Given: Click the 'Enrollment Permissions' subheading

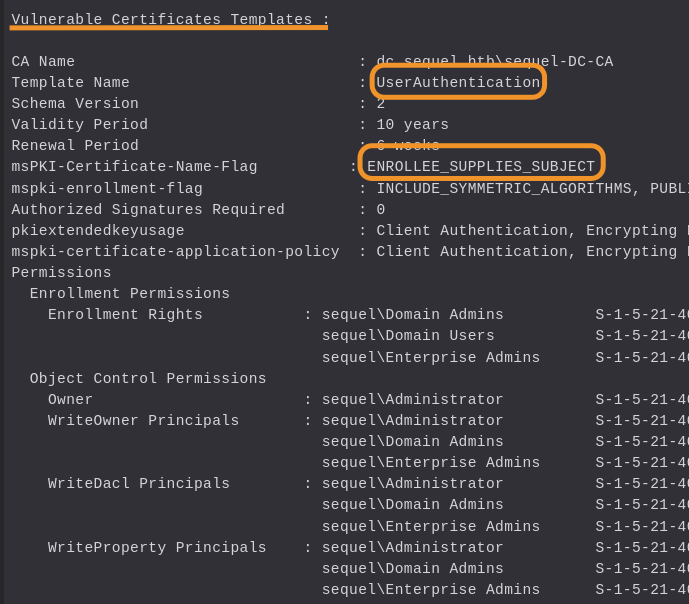Looking at the screenshot, I should click(x=130, y=293).
